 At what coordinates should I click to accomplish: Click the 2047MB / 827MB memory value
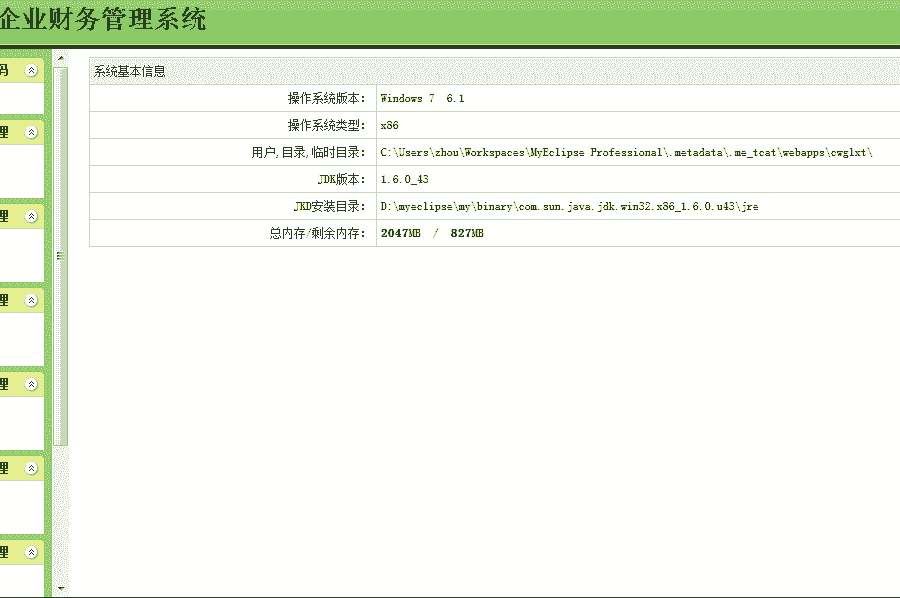tap(432, 233)
